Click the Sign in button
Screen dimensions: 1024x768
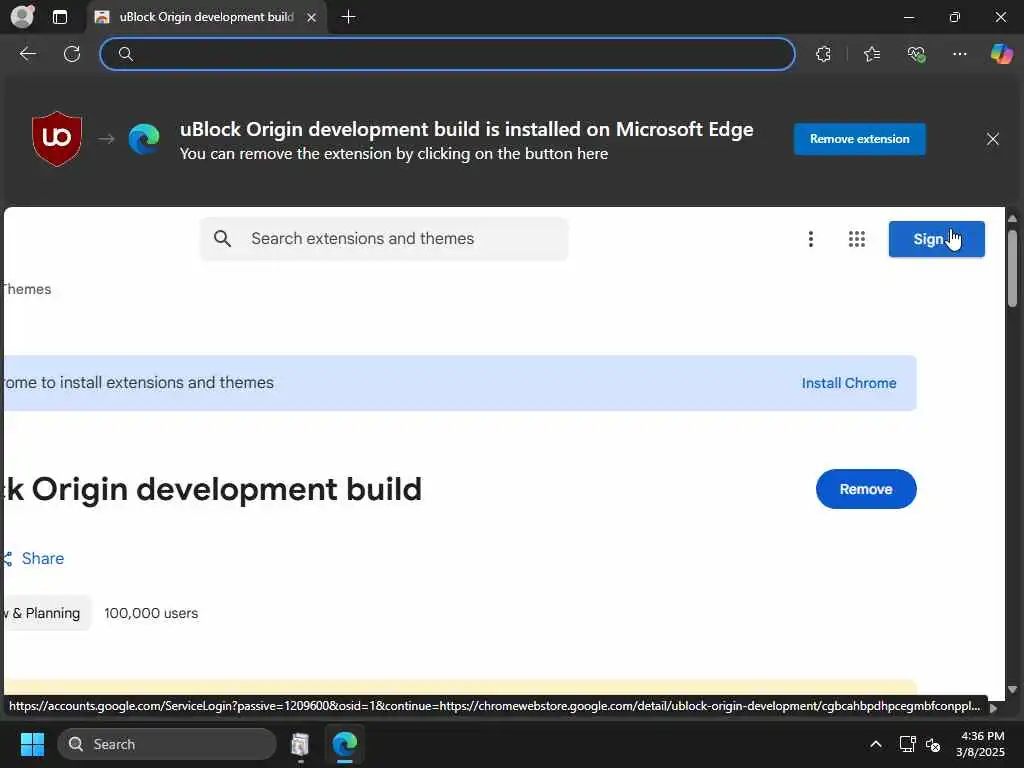coord(936,239)
